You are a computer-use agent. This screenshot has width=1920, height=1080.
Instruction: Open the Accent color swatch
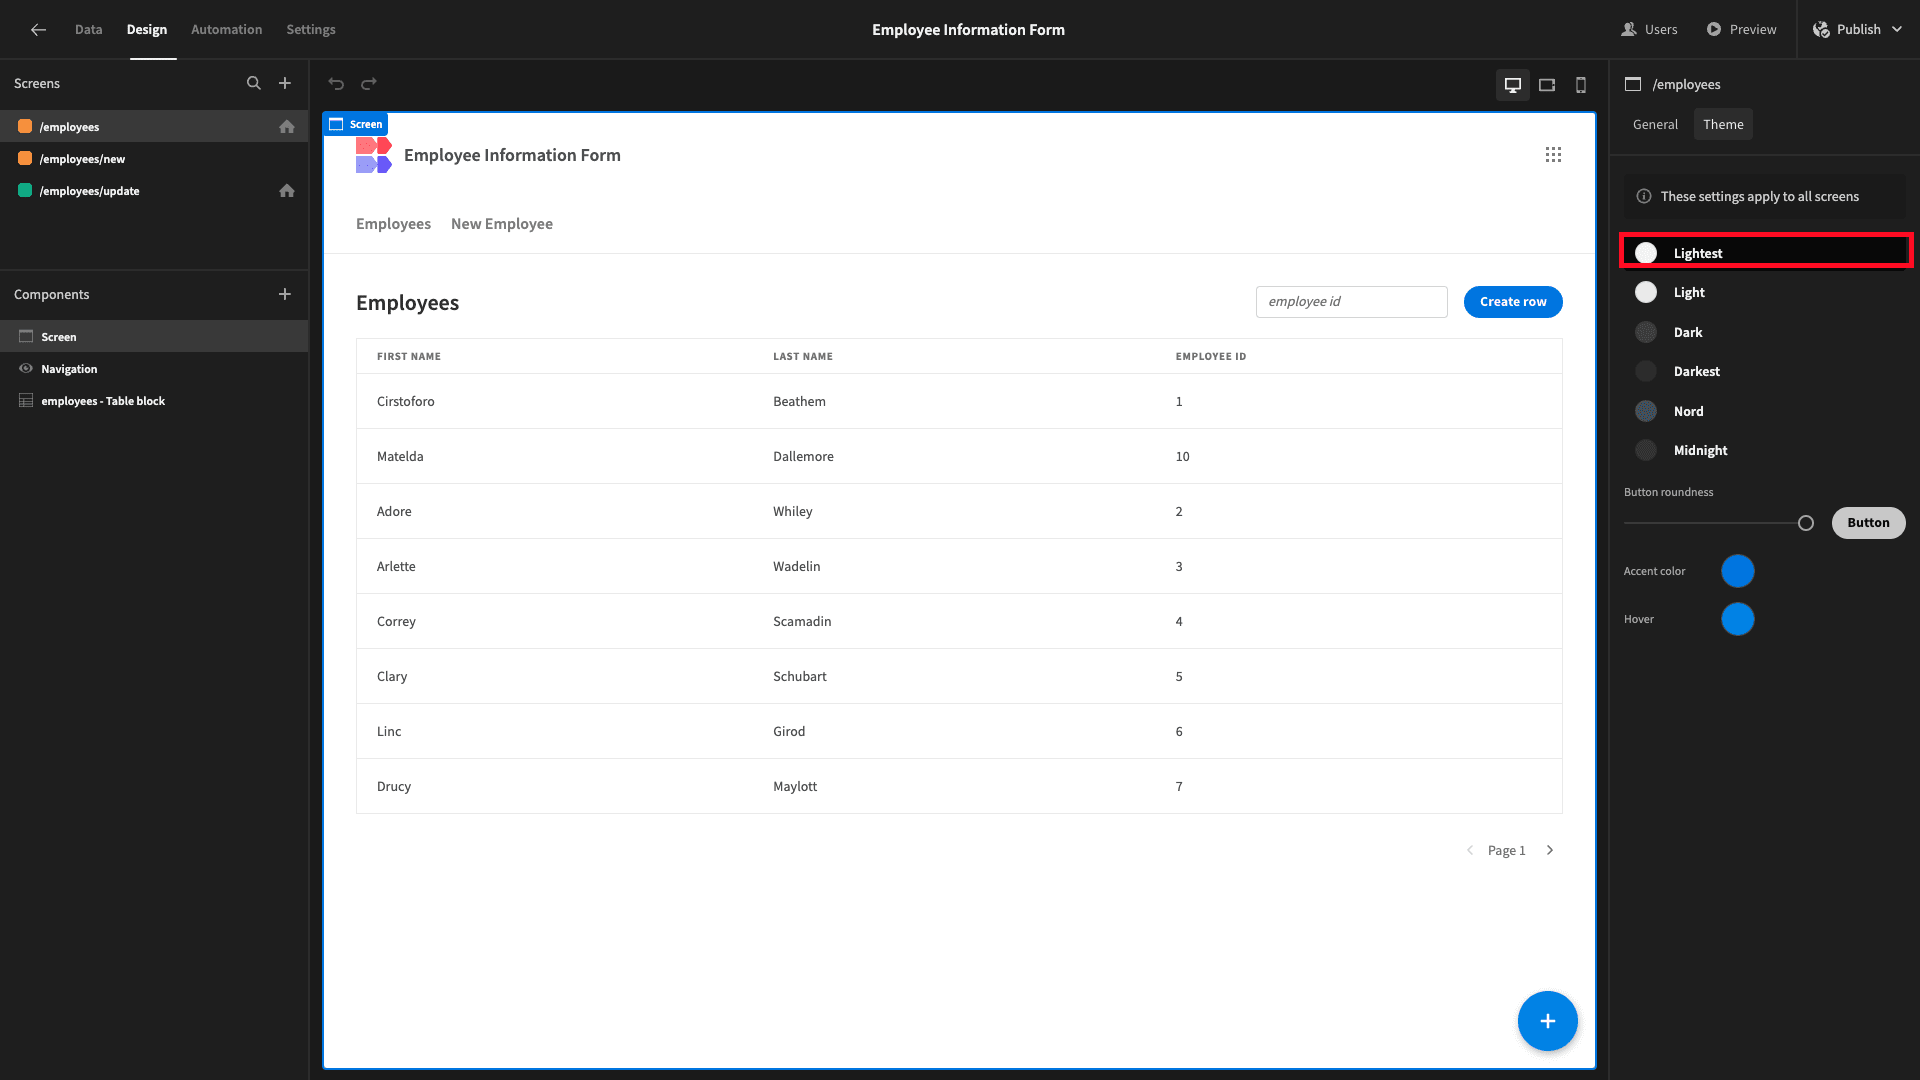point(1738,571)
